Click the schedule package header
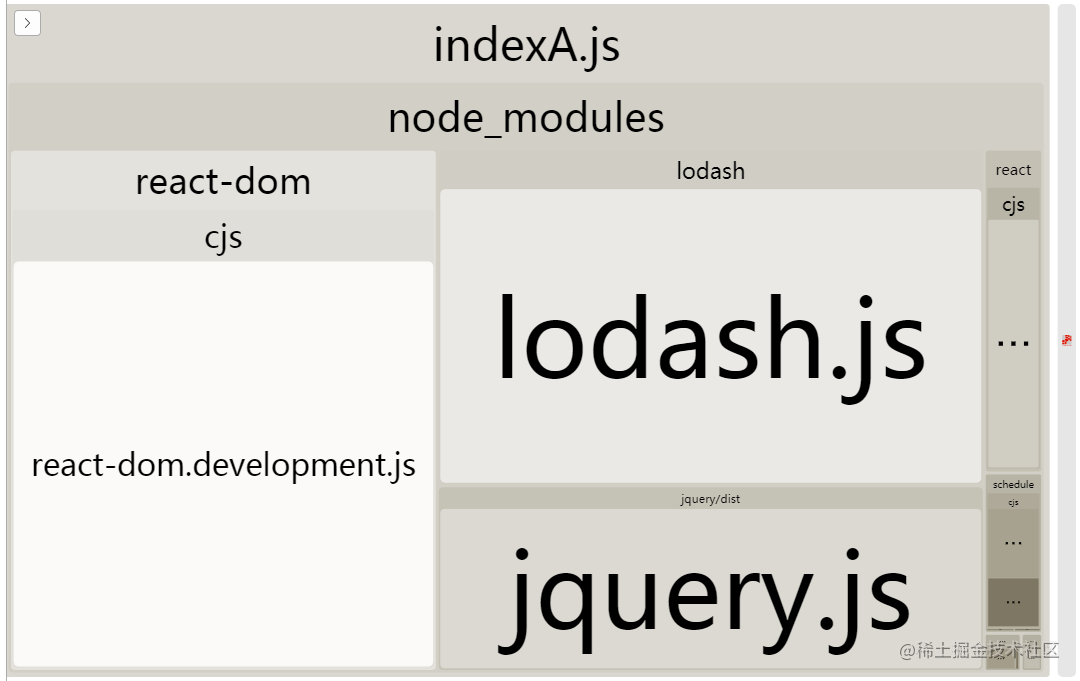1080x681 pixels. point(1013,484)
